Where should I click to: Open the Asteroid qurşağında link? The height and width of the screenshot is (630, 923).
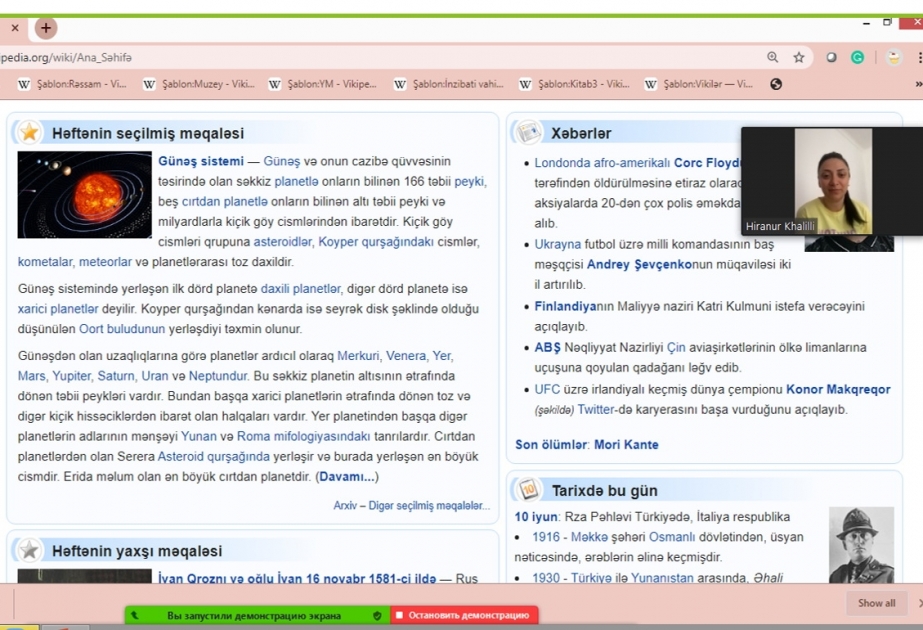click(214, 457)
